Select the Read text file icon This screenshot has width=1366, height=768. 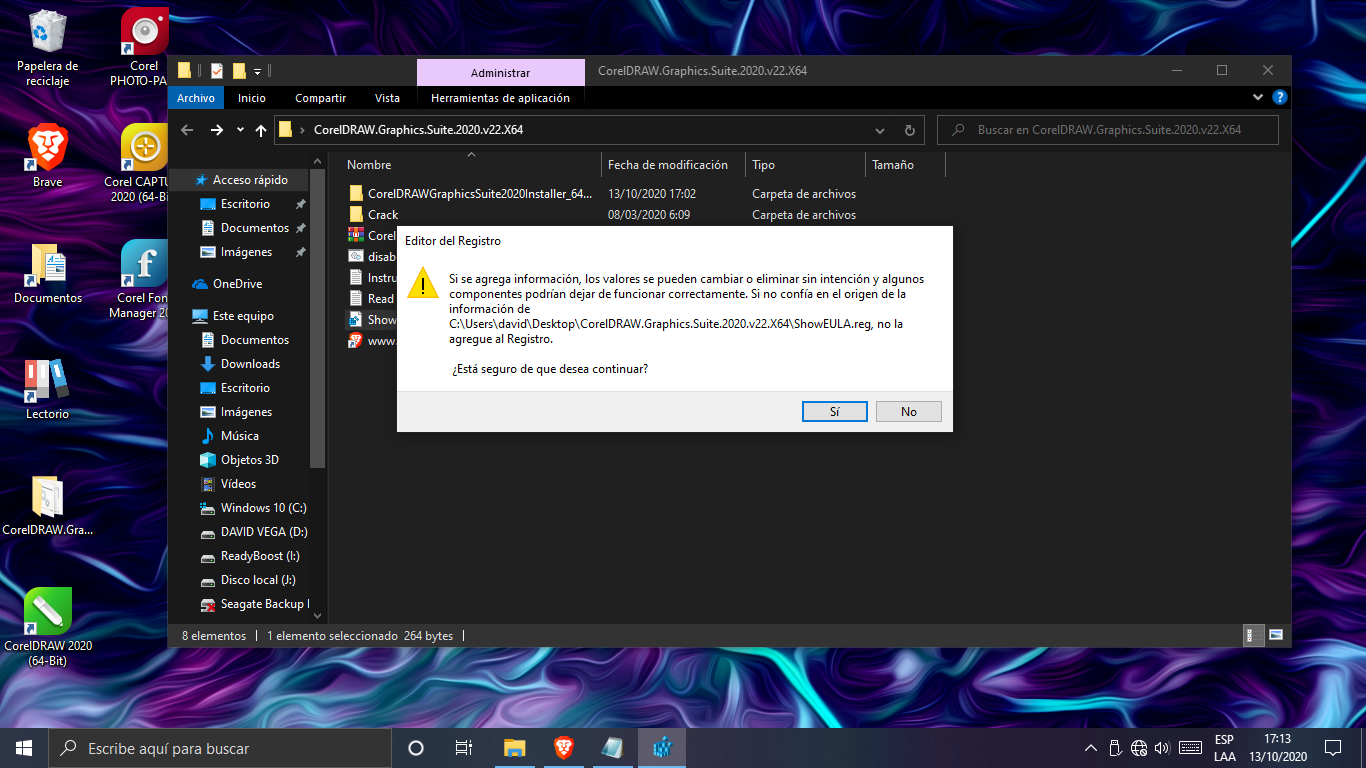pyautogui.click(x=355, y=298)
